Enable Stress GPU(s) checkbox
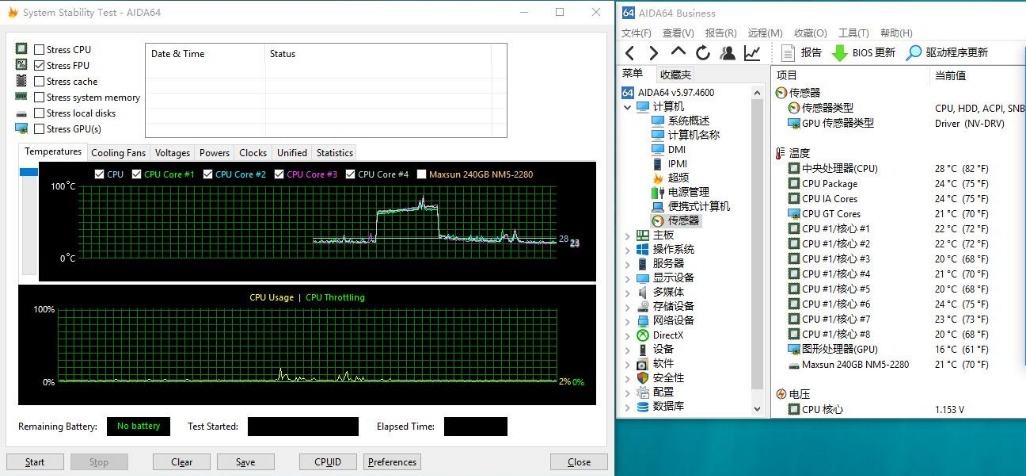The image size is (1026, 476). coord(39,129)
